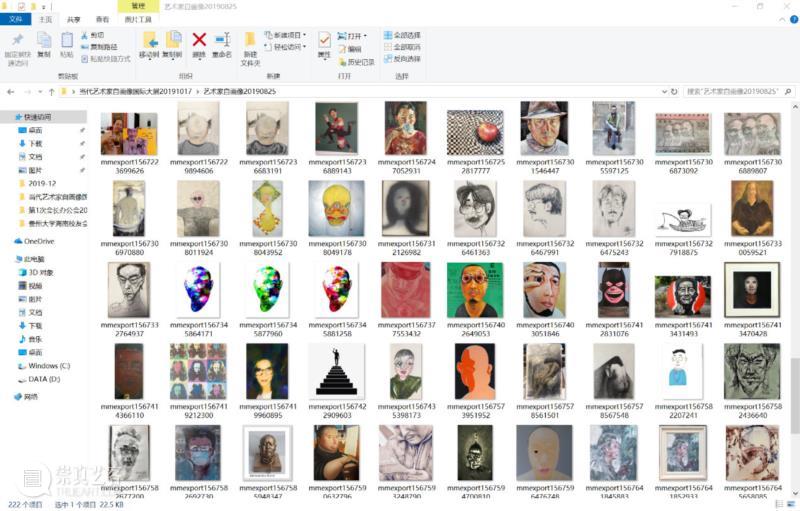This screenshot has width=800, height=511.
Task: Open History (历史记录) in ribbon
Action: point(357,62)
